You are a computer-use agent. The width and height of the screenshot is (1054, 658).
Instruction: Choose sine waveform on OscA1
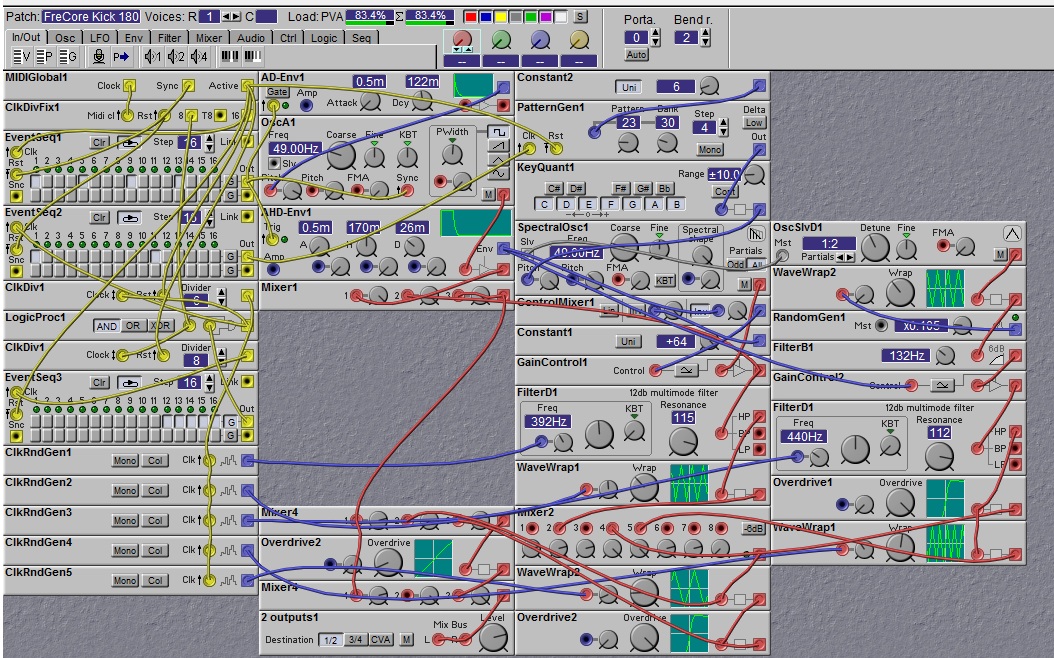[498, 173]
